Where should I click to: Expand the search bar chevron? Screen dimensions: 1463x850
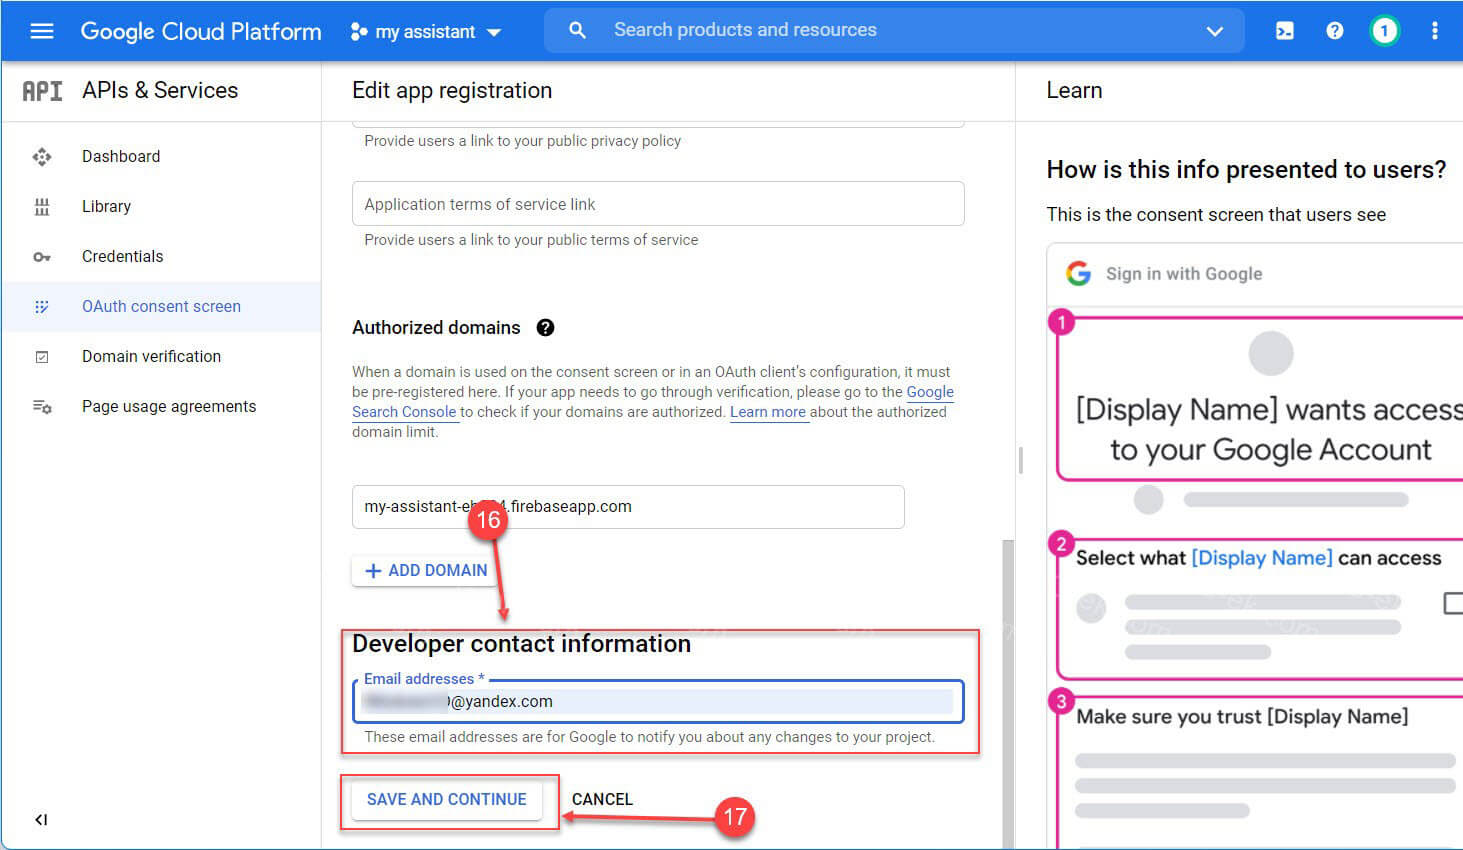coord(1213,31)
